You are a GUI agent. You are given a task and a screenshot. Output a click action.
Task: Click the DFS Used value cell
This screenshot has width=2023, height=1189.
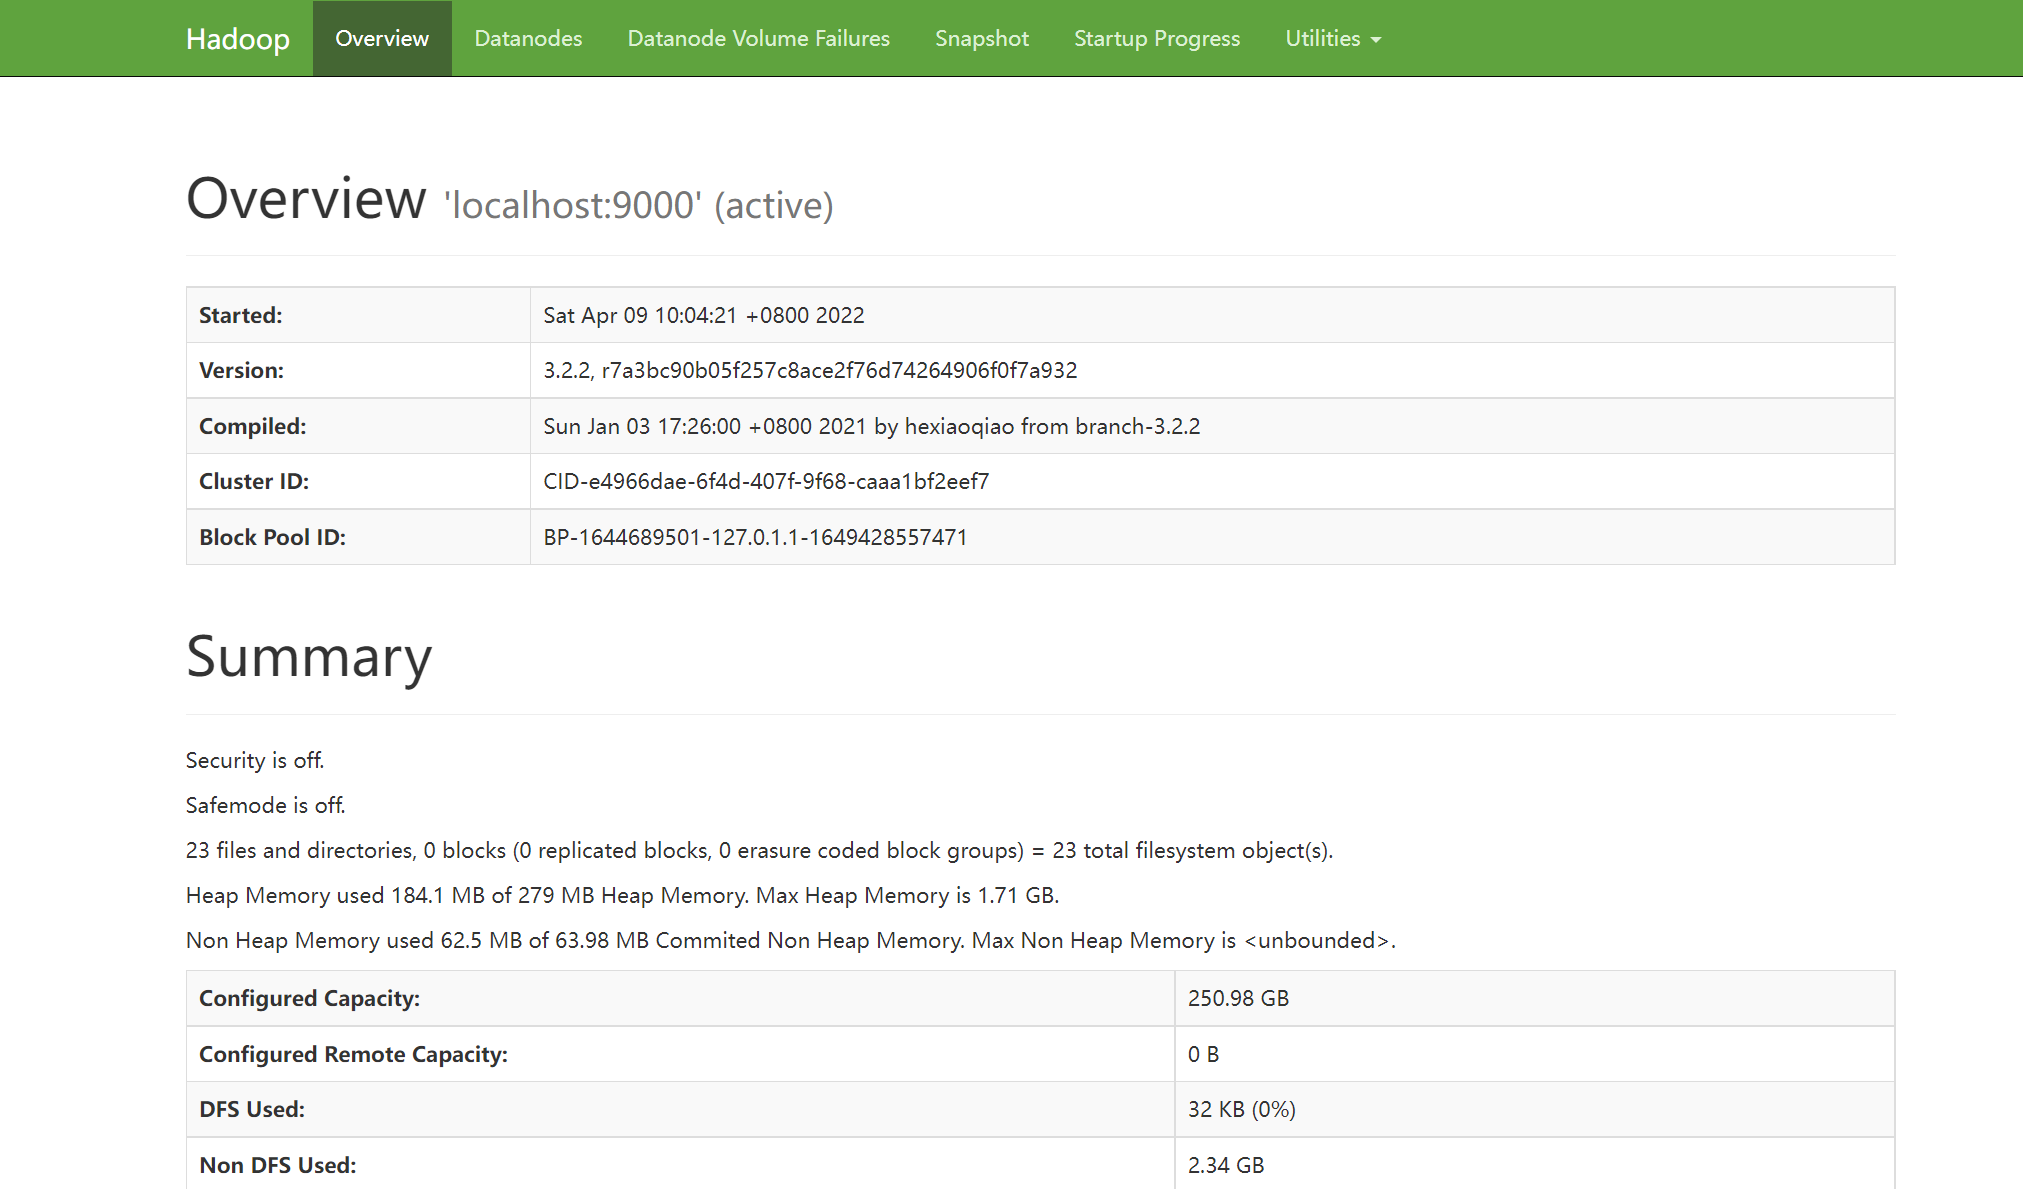point(1241,1109)
